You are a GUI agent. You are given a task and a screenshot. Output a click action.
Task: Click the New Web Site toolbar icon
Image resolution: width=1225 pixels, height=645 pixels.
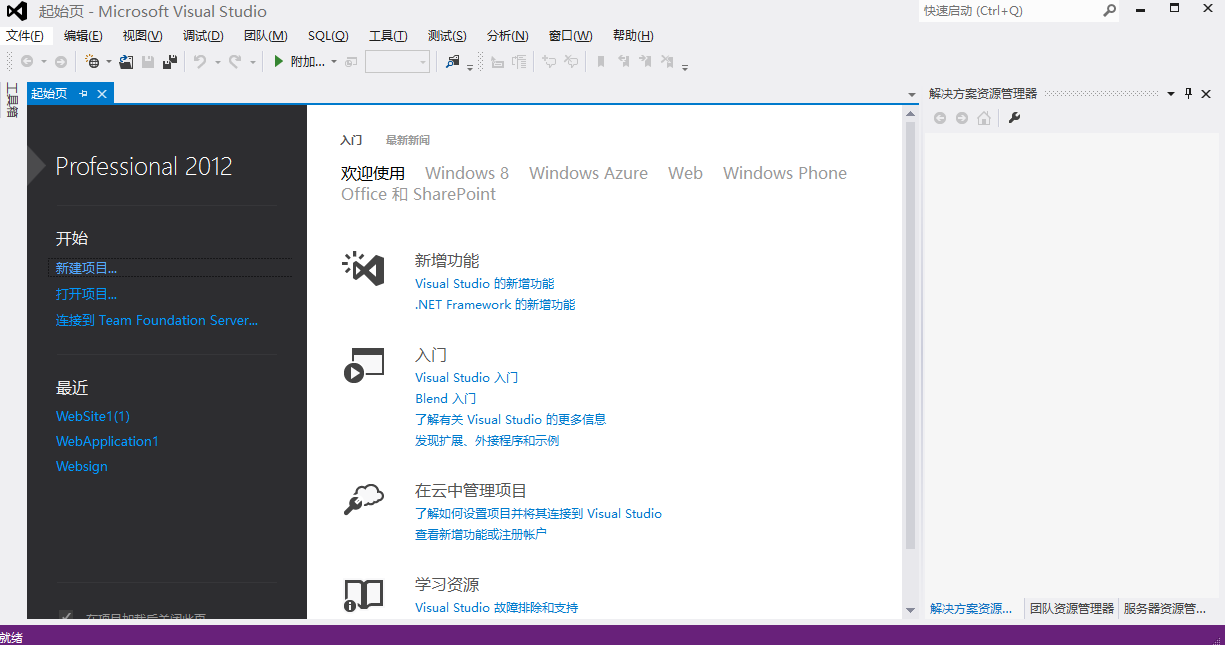94,62
